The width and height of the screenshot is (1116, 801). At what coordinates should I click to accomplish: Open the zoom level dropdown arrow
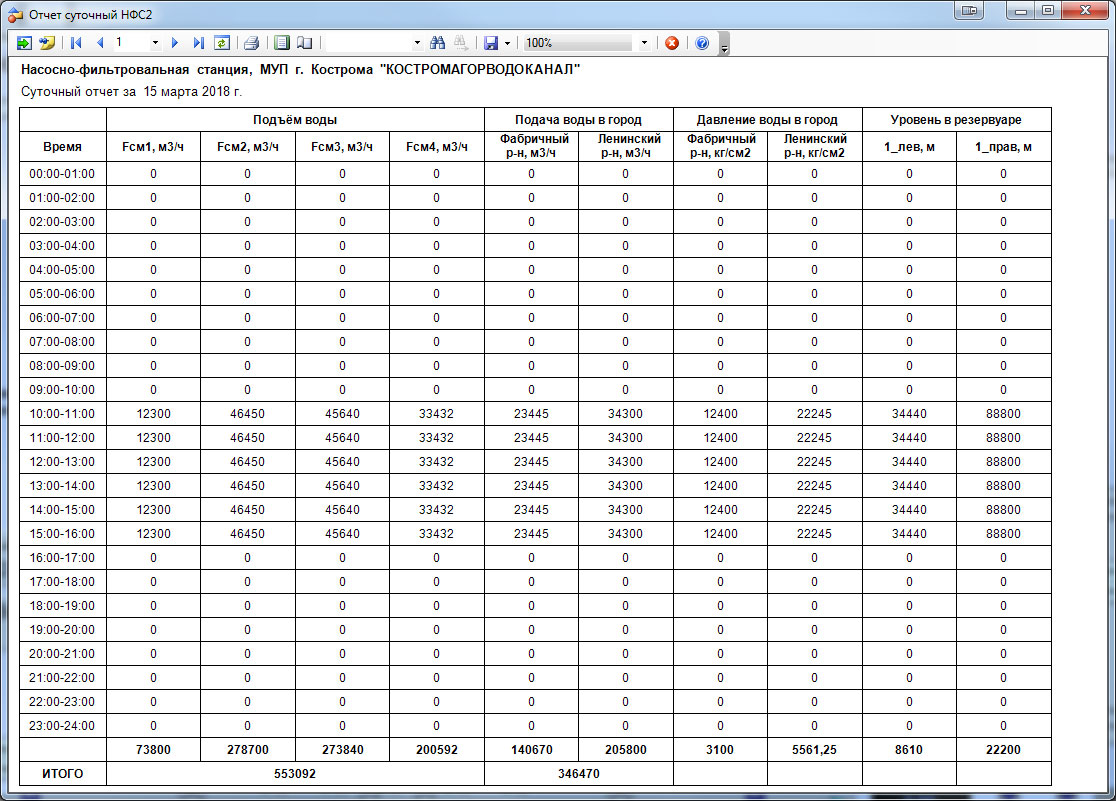[644, 43]
